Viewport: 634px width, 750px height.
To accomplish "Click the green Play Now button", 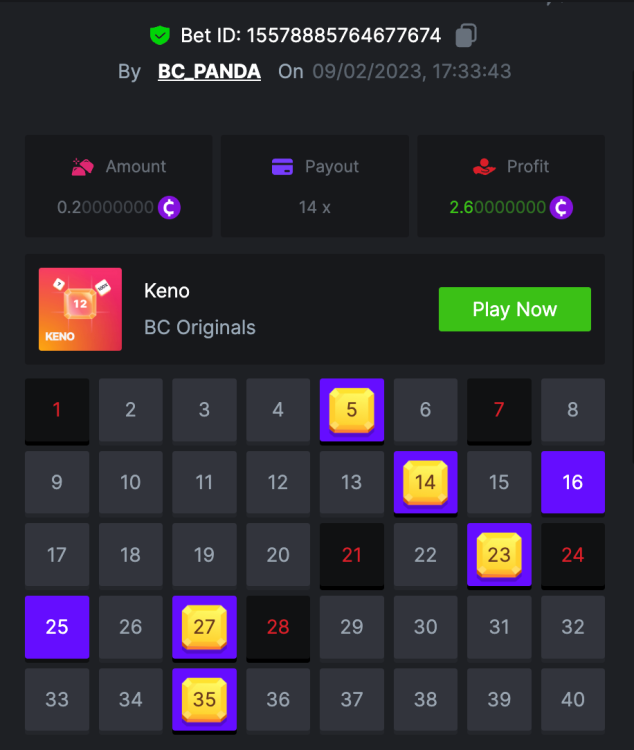I will pyautogui.click(x=515, y=309).
